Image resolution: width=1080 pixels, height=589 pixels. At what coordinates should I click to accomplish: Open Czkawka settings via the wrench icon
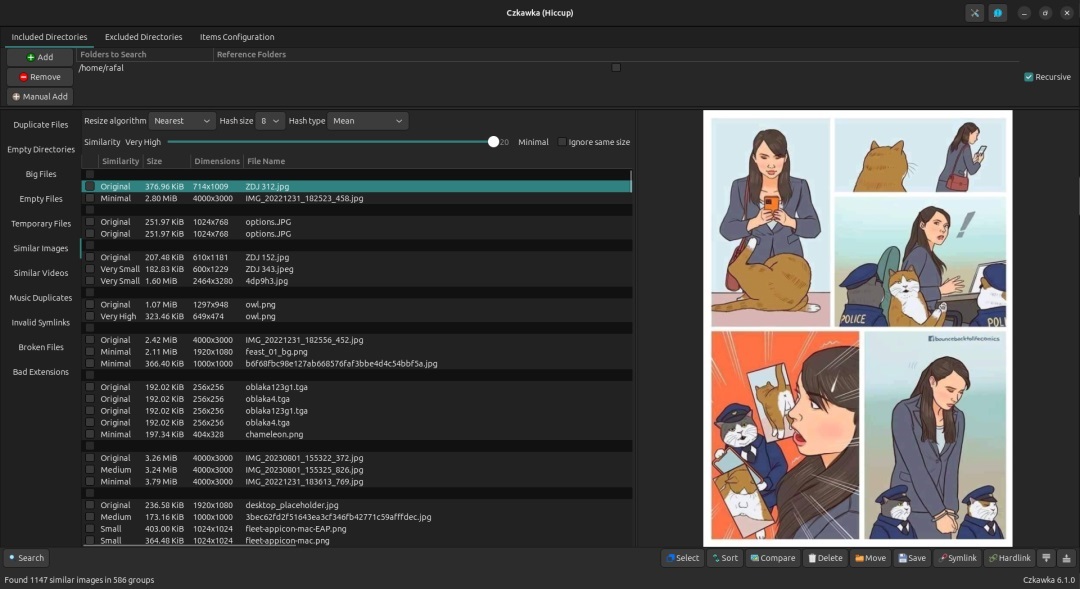click(975, 13)
